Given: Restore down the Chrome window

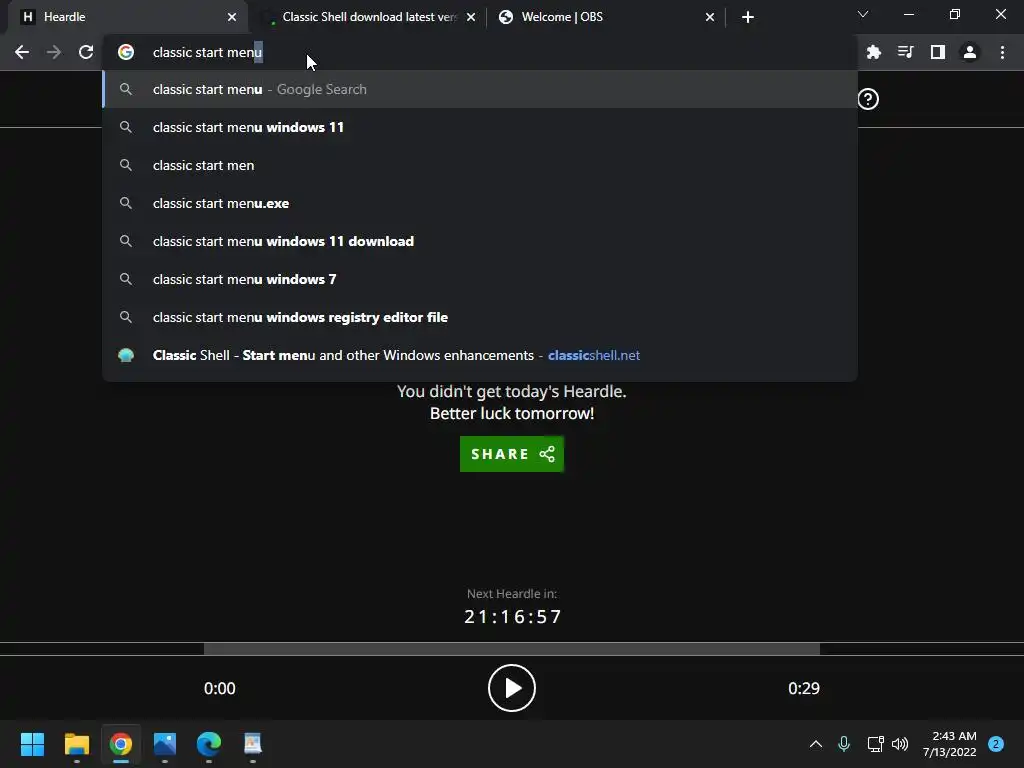Looking at the screenshot, I should 955,14.
